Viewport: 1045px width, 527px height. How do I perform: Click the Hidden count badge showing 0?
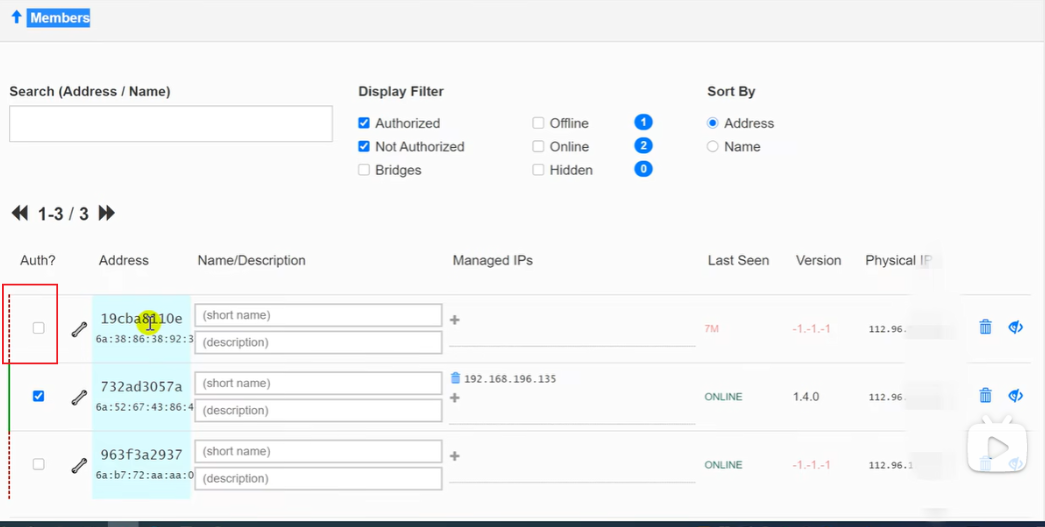(x=643, y=169)
